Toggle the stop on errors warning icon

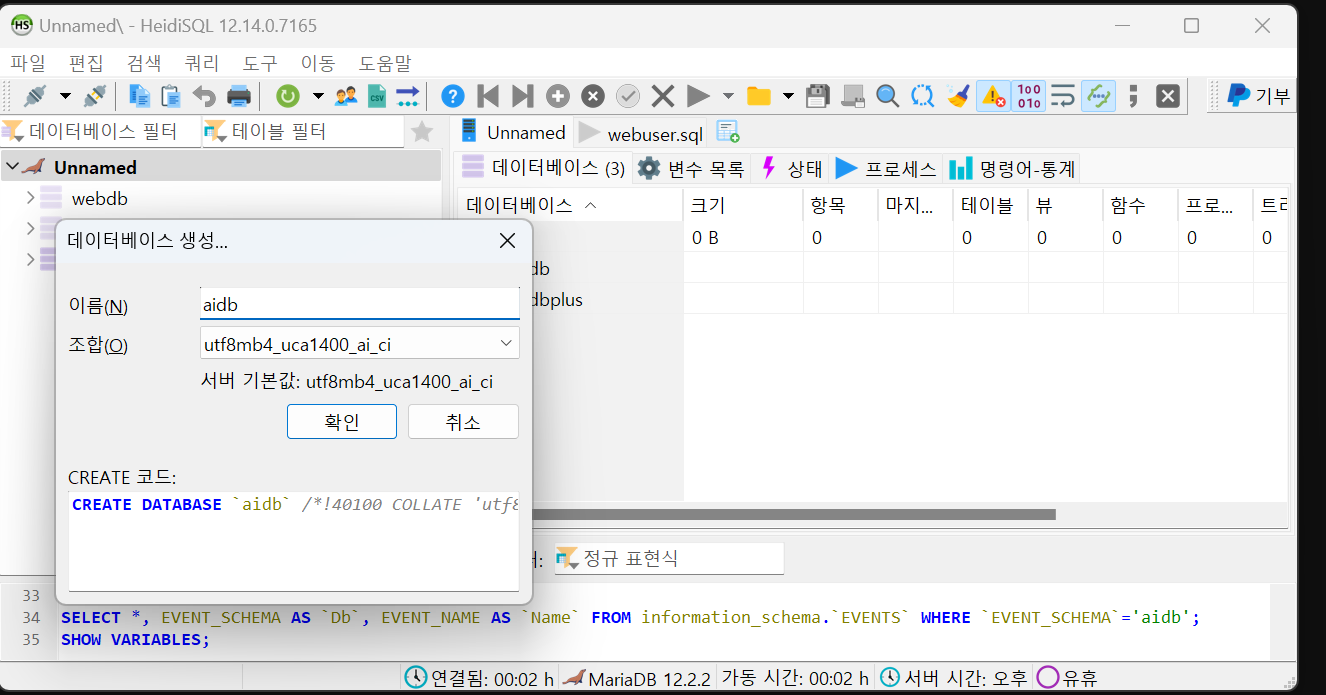pos(993,96)
